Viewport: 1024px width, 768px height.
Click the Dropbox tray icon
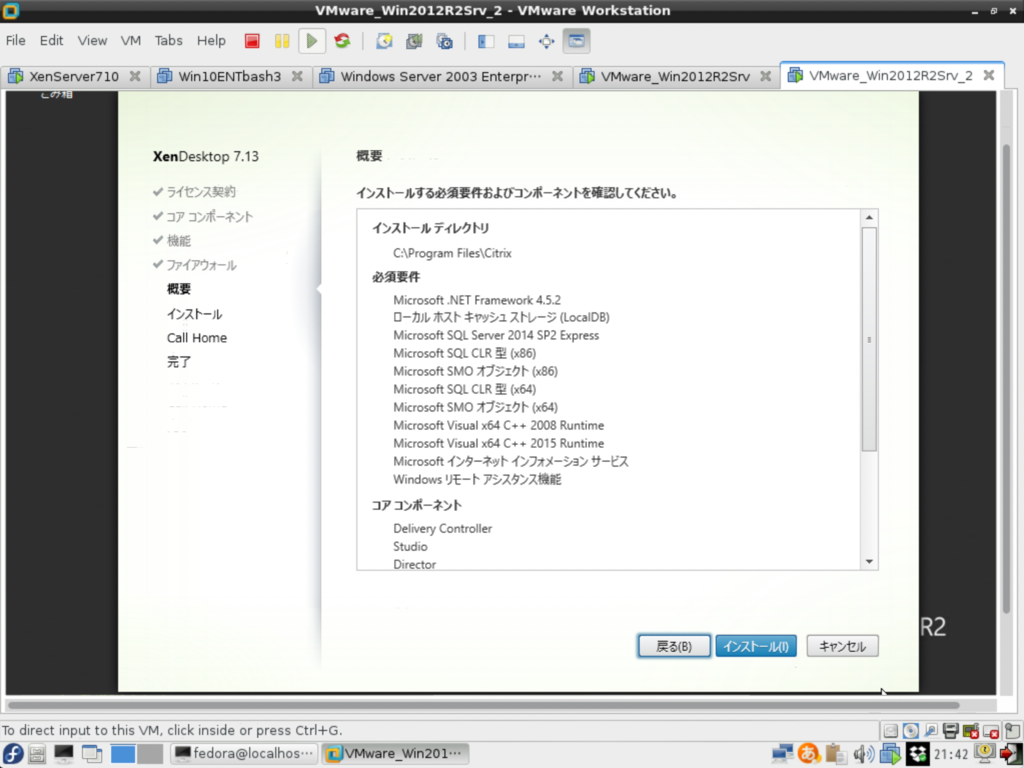coord(918,754)
